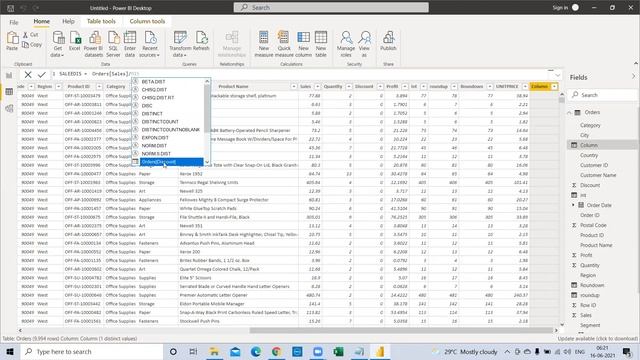The image size is (640, 360).
Task: Select Orders[Discount] in the autocomplete list
Action: point(167,162)
